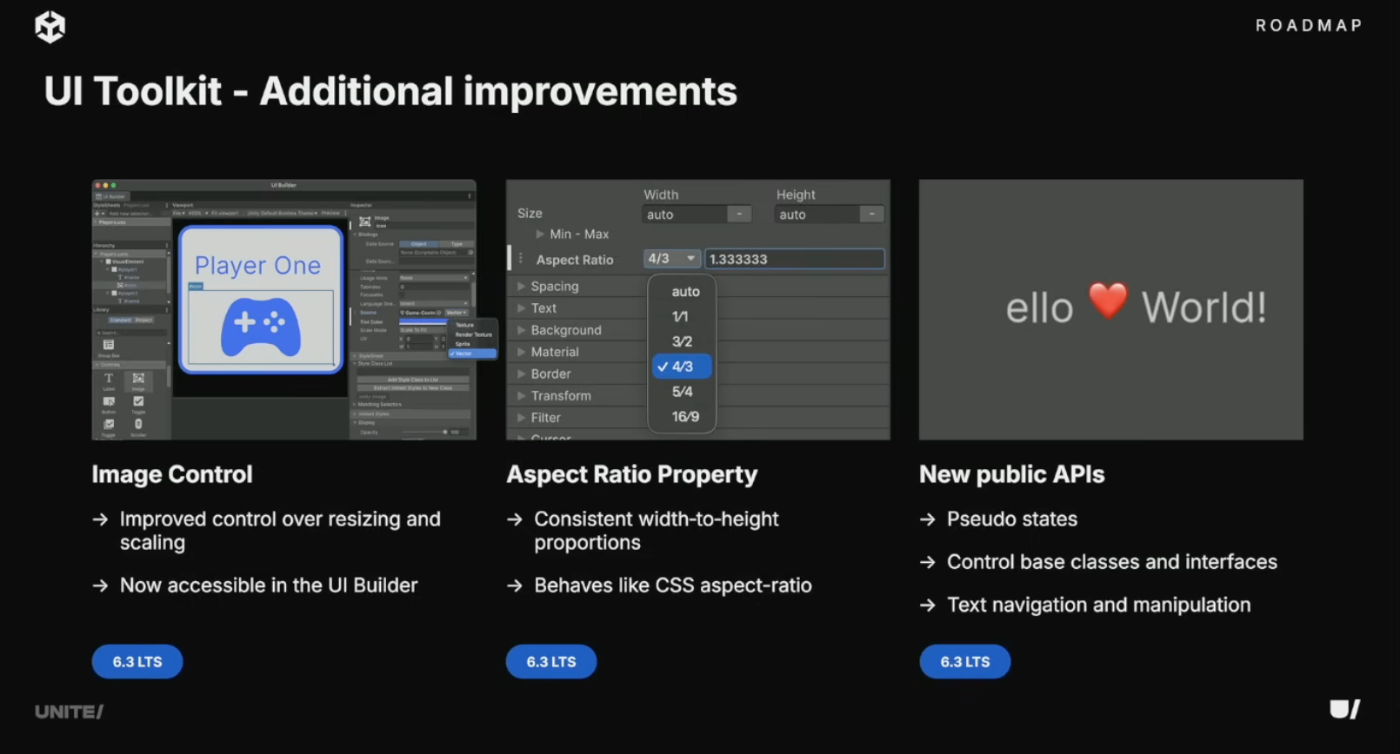Viewport: 1400px width, 754px height.
Task: Select the Group Box icon in Library
Action: (x=108, y=344)
